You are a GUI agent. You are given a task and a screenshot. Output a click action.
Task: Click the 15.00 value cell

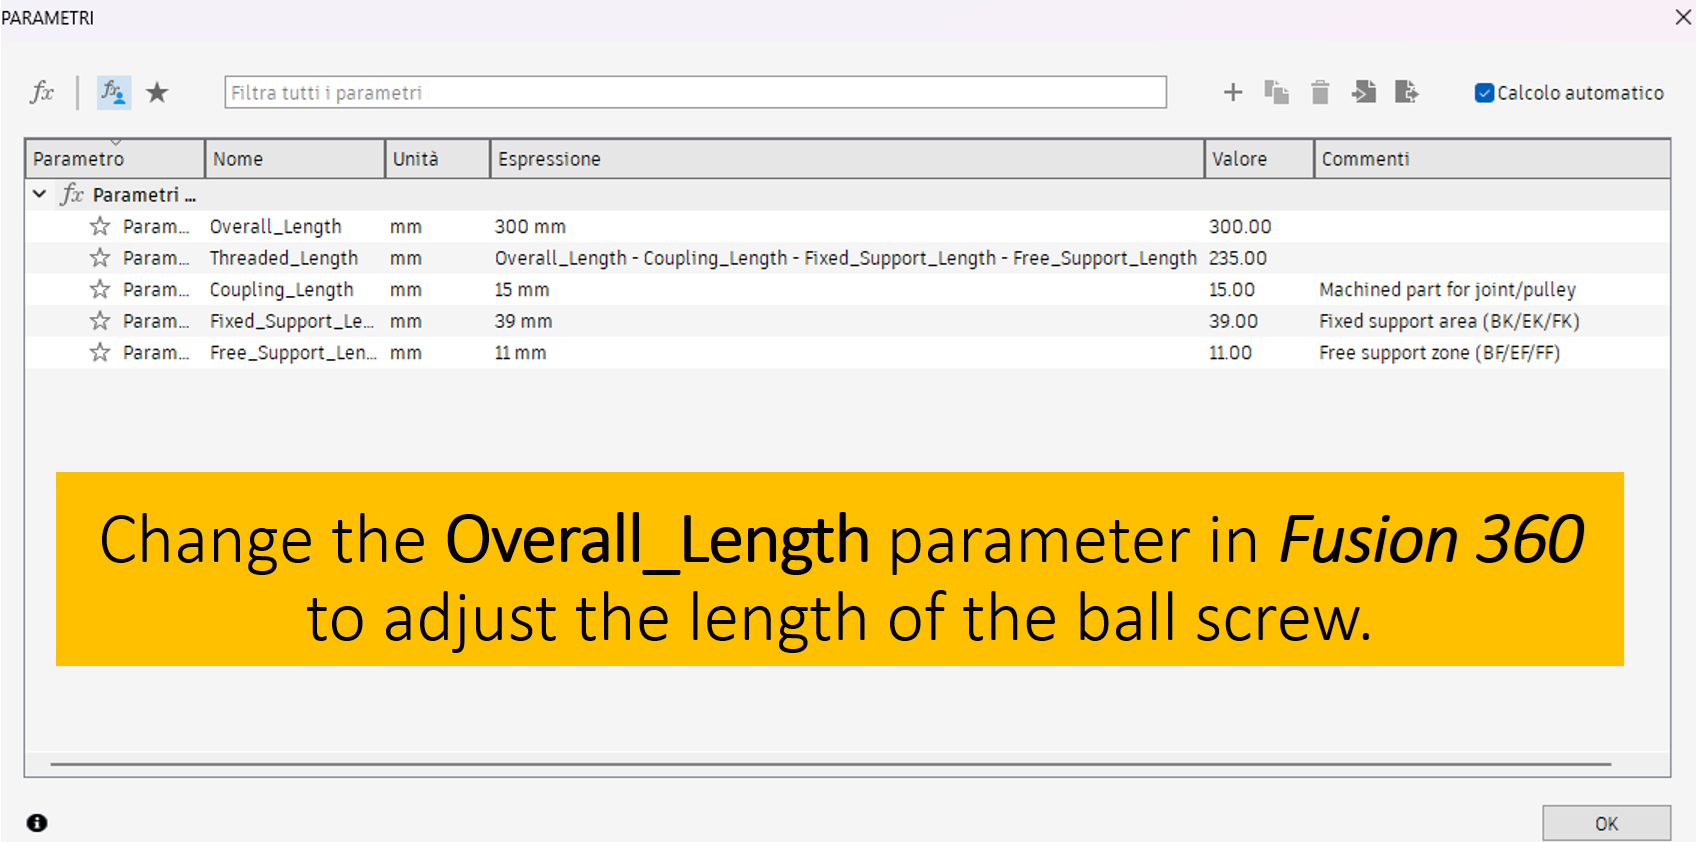click(1232, 289)
